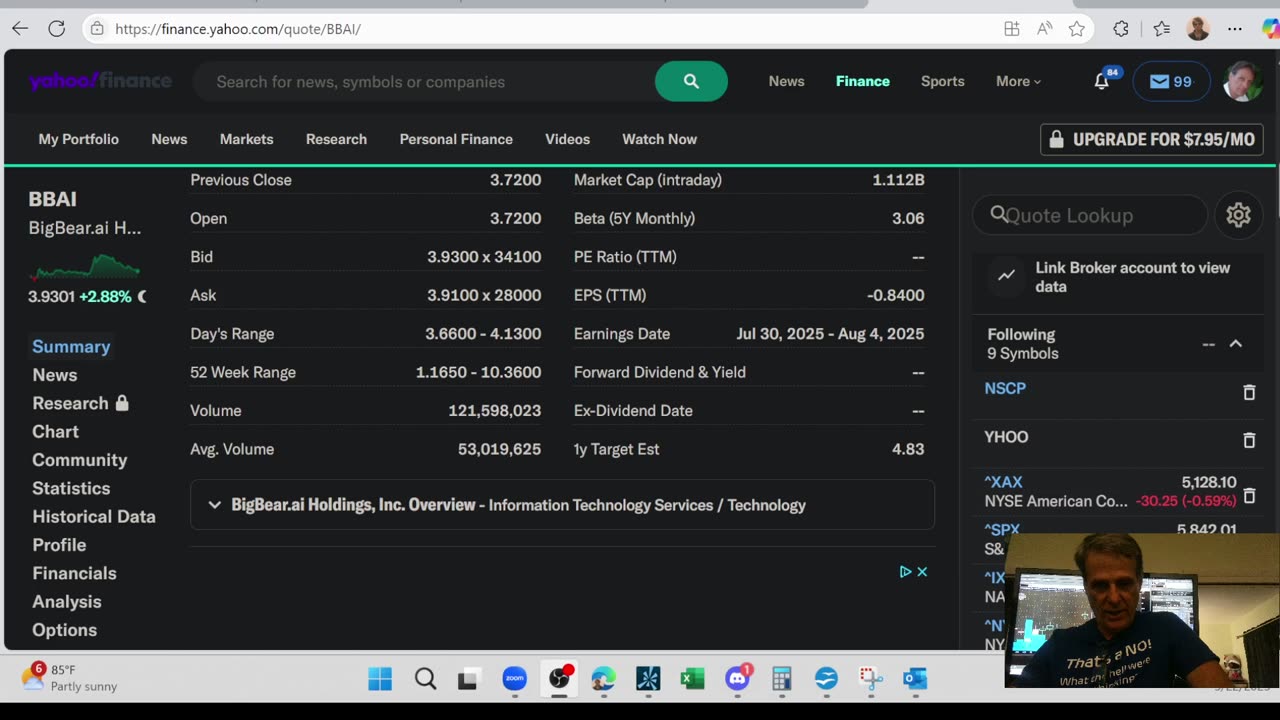
Task: Expand the More dropdown in header
Action: point(1018,82)
